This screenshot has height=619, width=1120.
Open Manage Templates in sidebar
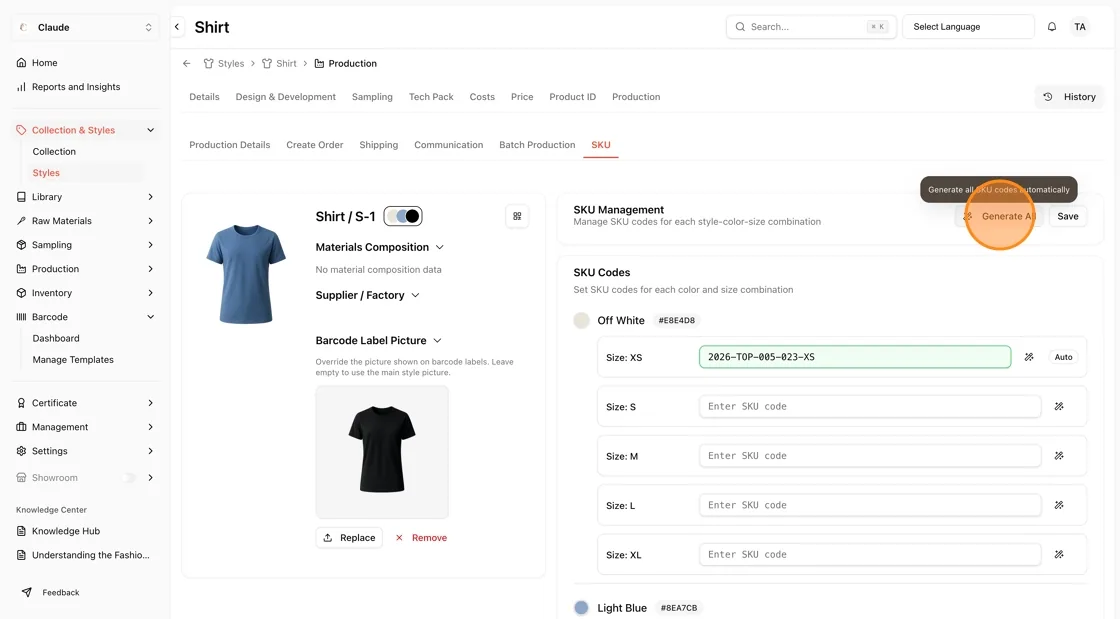pyautogui.click(x=73, y=360)
